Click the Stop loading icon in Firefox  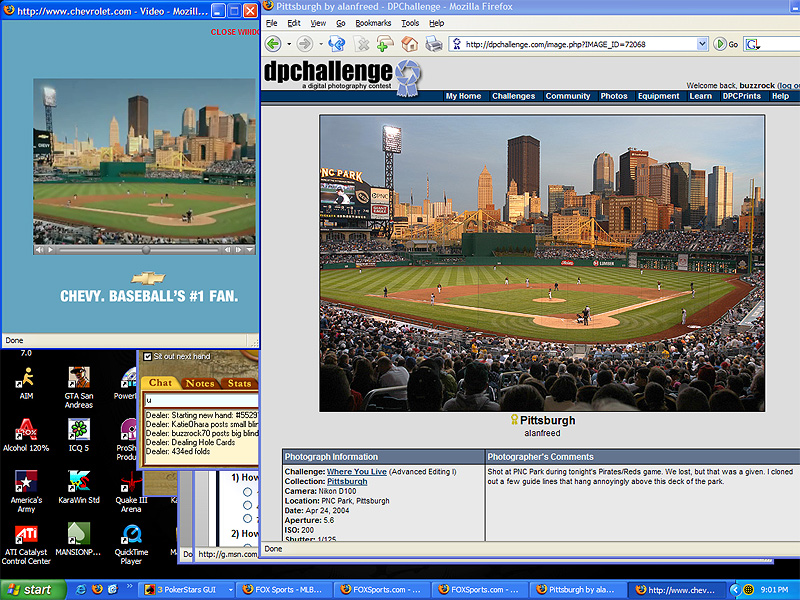tap(362, 44)
